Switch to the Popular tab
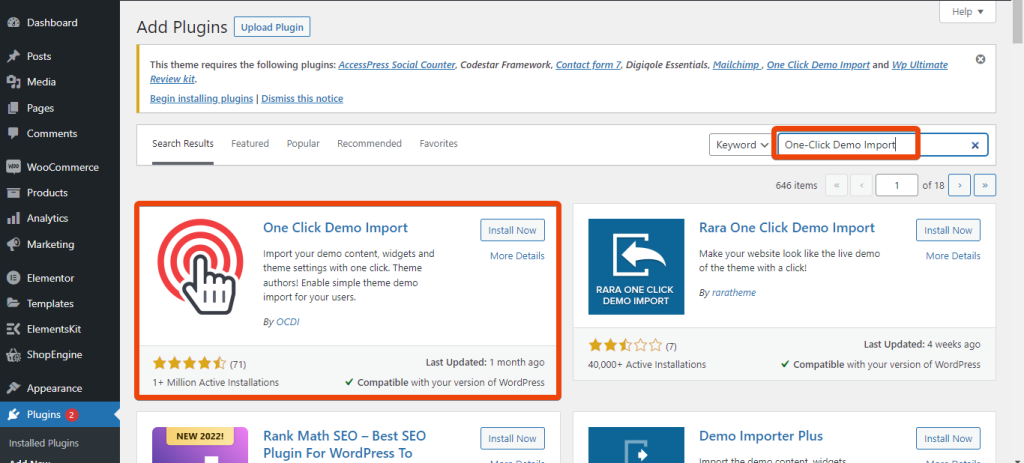1024x463 pixels. coord(303,144)
